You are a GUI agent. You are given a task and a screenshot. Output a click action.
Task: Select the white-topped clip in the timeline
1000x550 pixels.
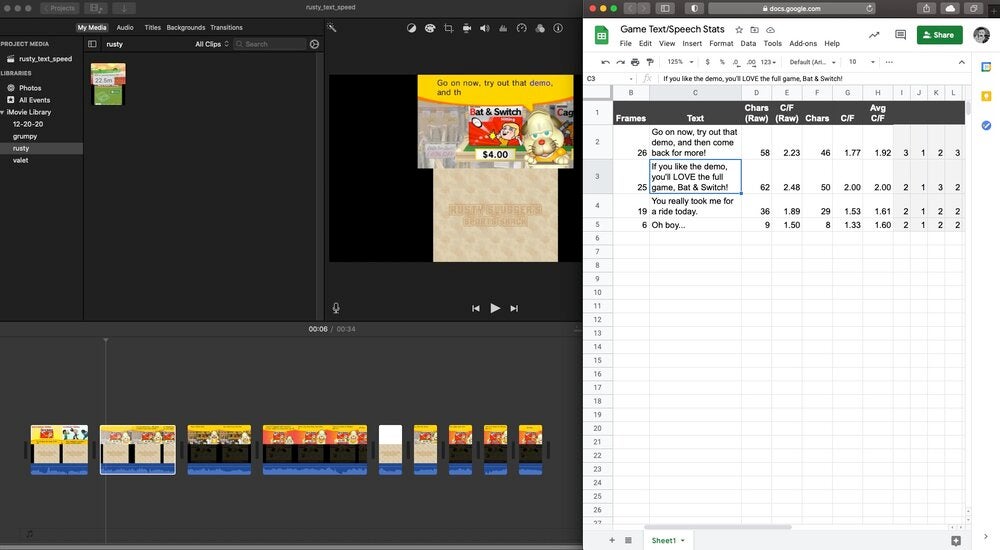pos(390,450)
